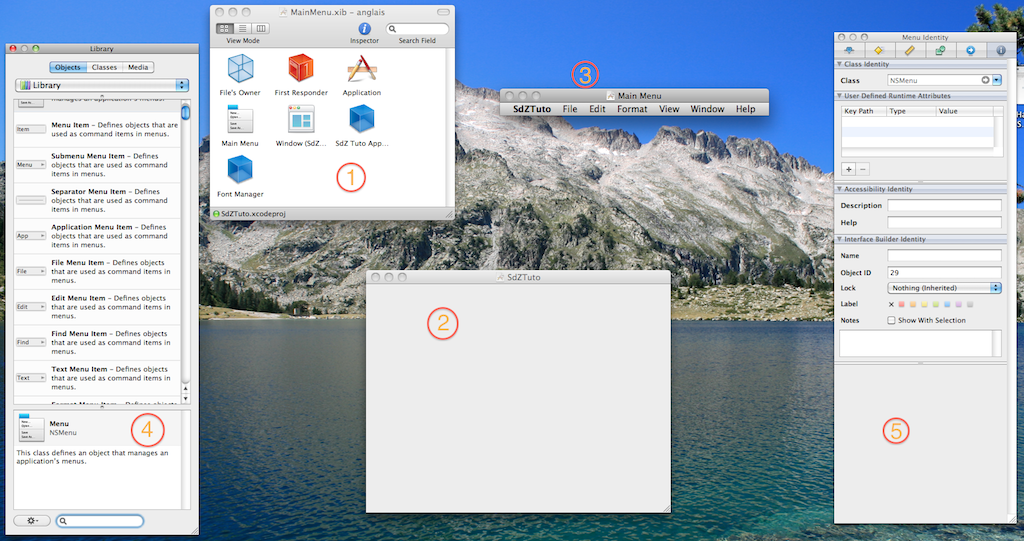This screenshot has height=541, width=1024.
Task: Choose the blue label color
Action: coord(947,304)
